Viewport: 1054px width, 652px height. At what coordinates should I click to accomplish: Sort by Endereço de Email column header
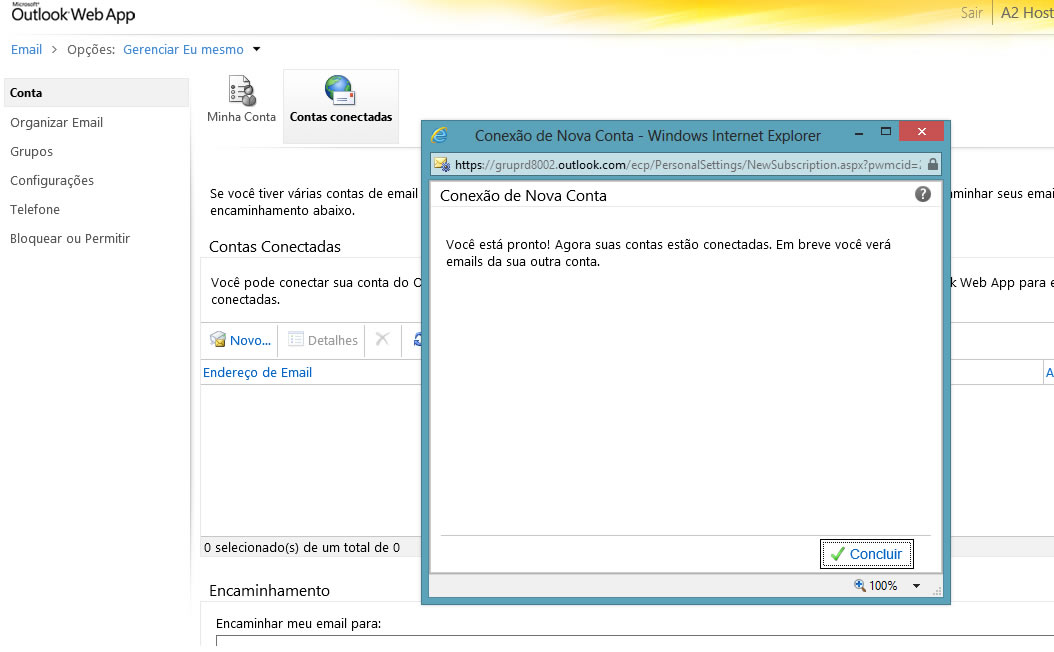pos(258,372)
